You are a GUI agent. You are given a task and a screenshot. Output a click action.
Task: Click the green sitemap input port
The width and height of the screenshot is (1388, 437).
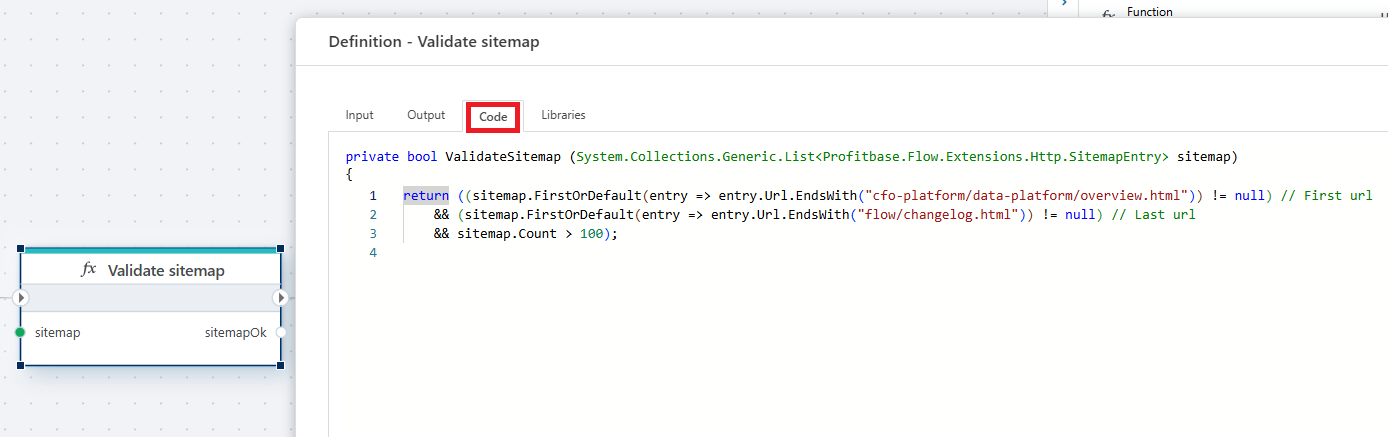[x=20, y=332]
